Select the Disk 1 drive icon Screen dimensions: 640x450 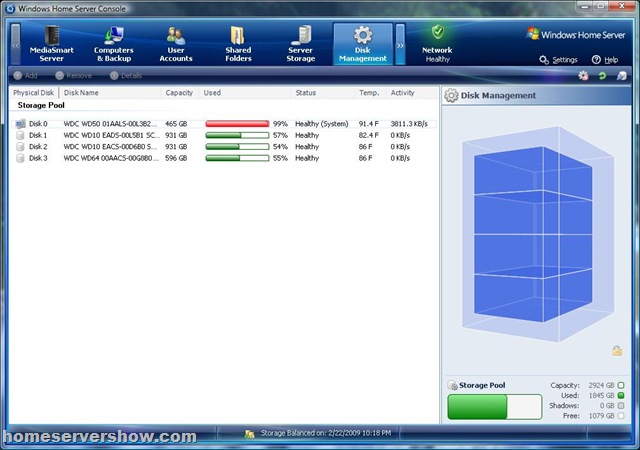click(20, 135)
